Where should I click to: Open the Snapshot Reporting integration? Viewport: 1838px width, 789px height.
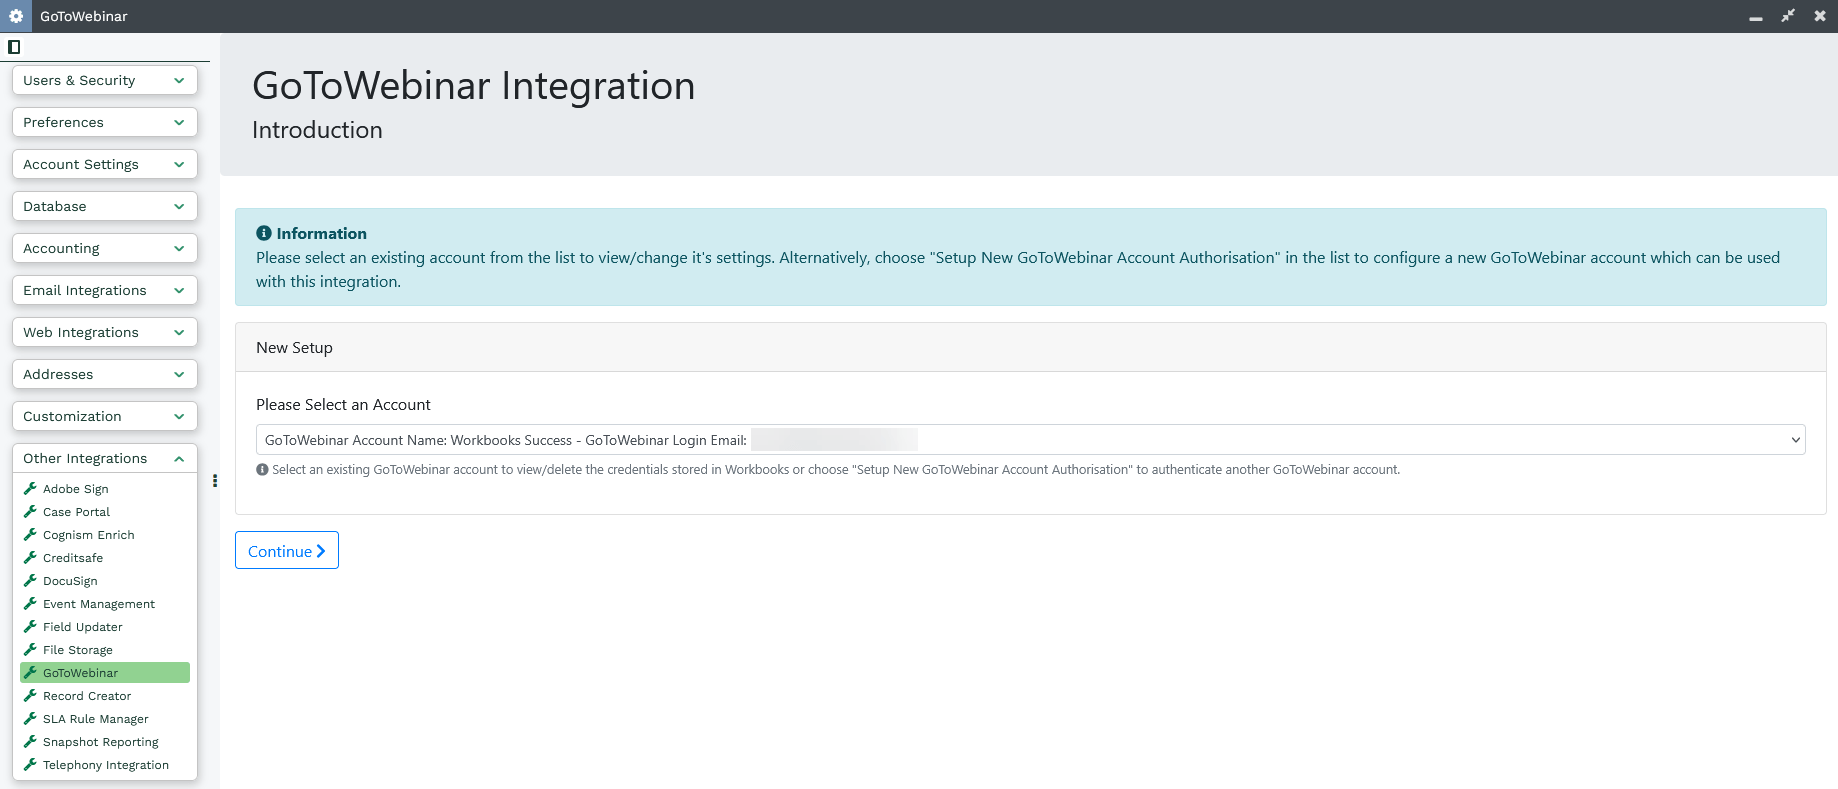100,742
